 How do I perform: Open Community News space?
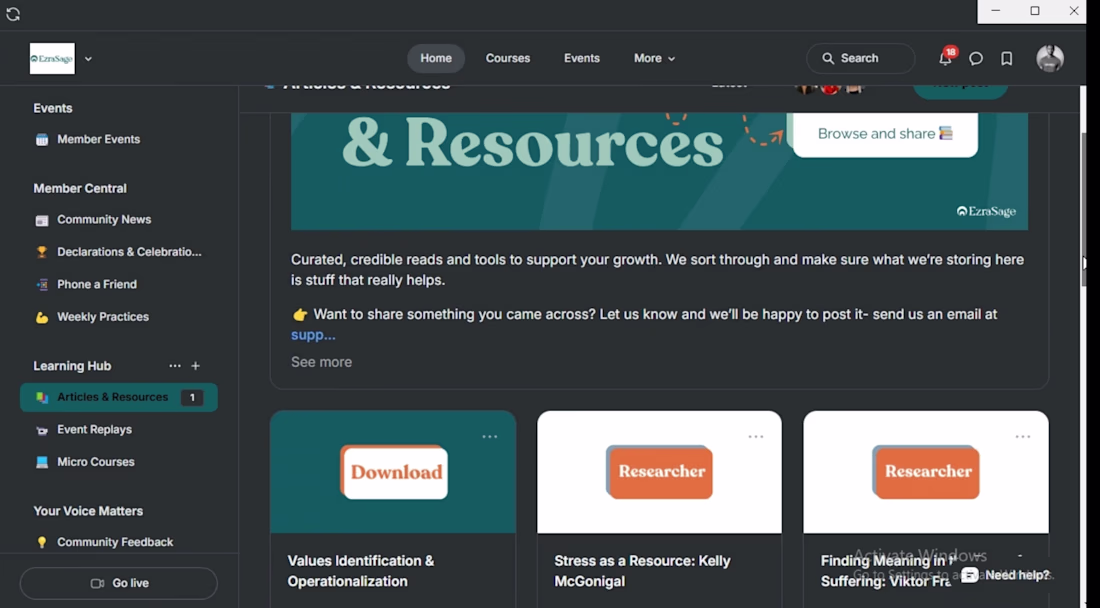pos(119,219)
